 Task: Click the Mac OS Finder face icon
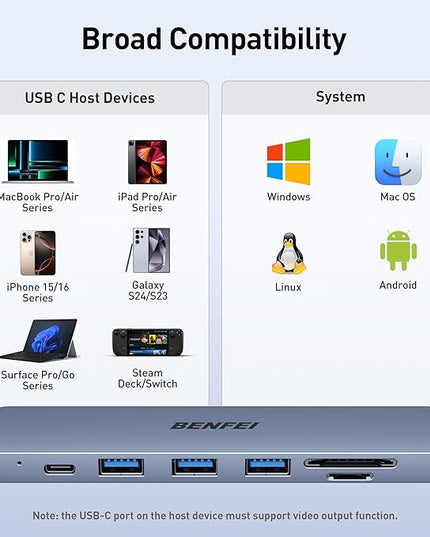pos(398,162)
